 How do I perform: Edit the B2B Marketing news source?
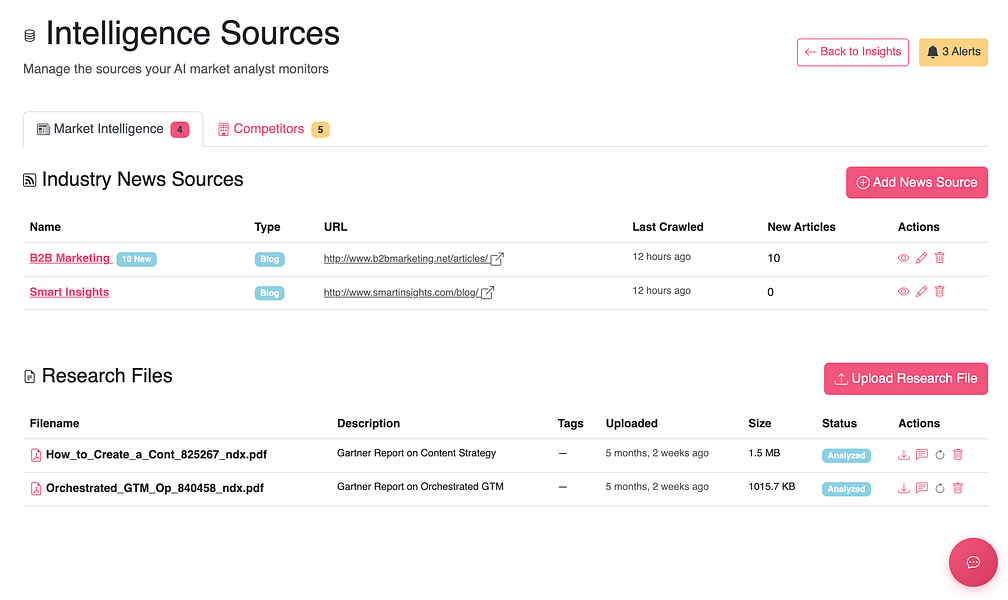click(921, 258)
